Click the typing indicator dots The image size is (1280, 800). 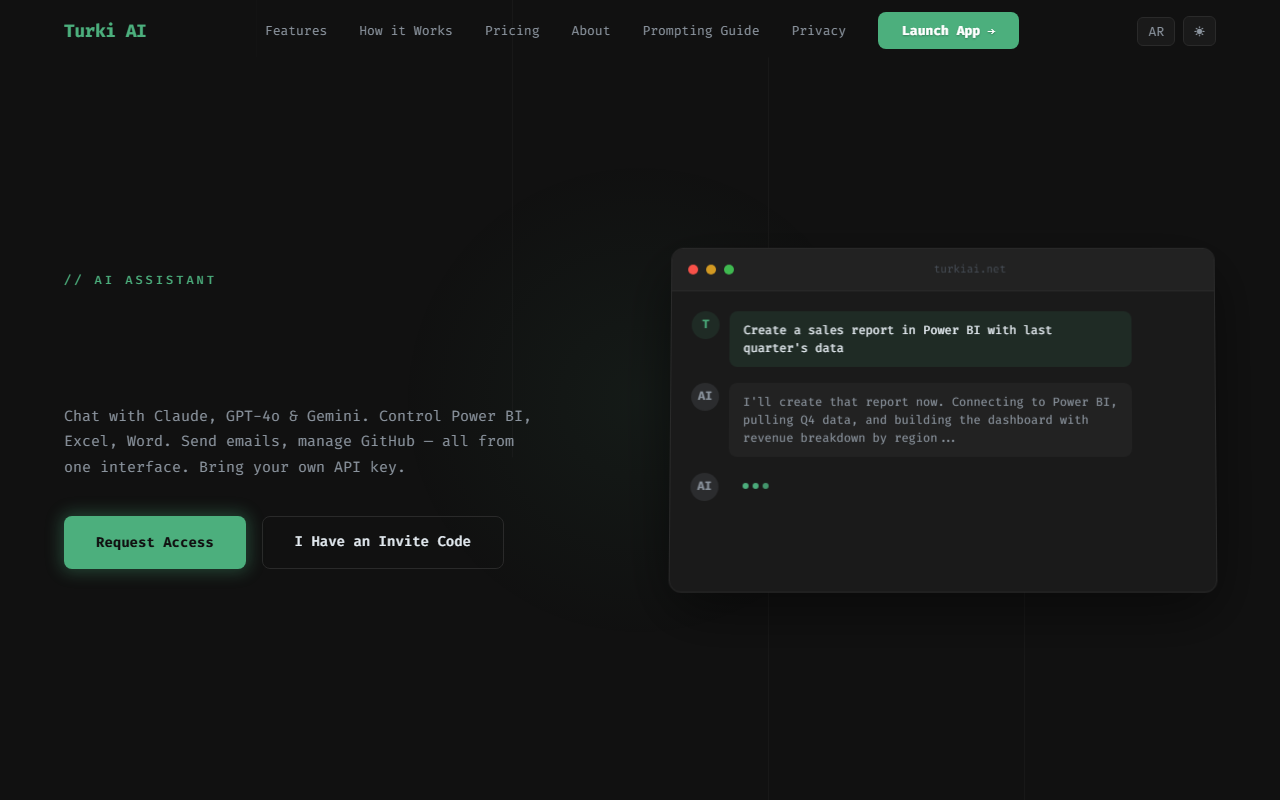[x=755, y=486]
